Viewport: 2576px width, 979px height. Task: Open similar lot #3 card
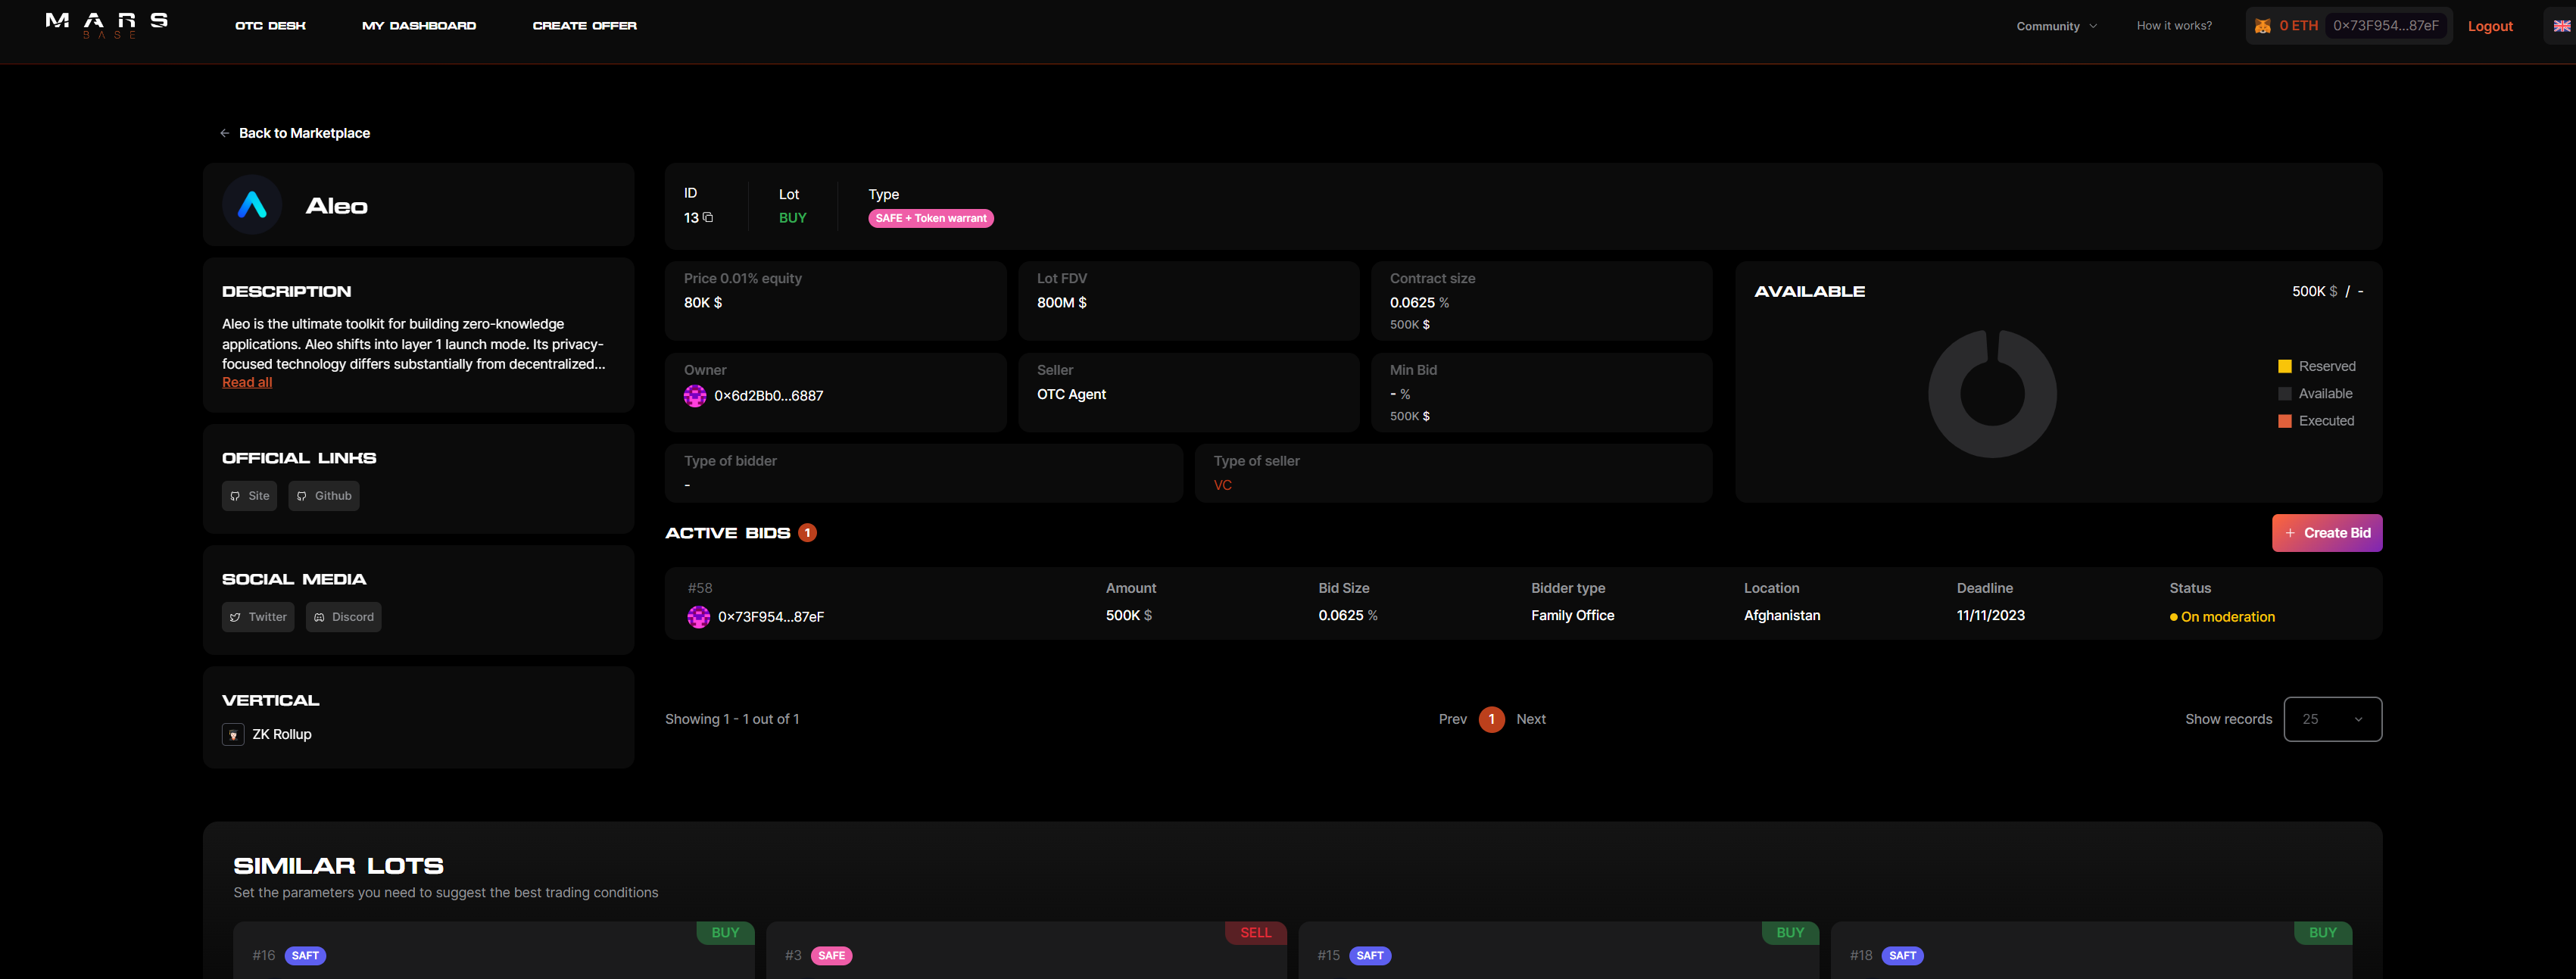(1026, 951)
